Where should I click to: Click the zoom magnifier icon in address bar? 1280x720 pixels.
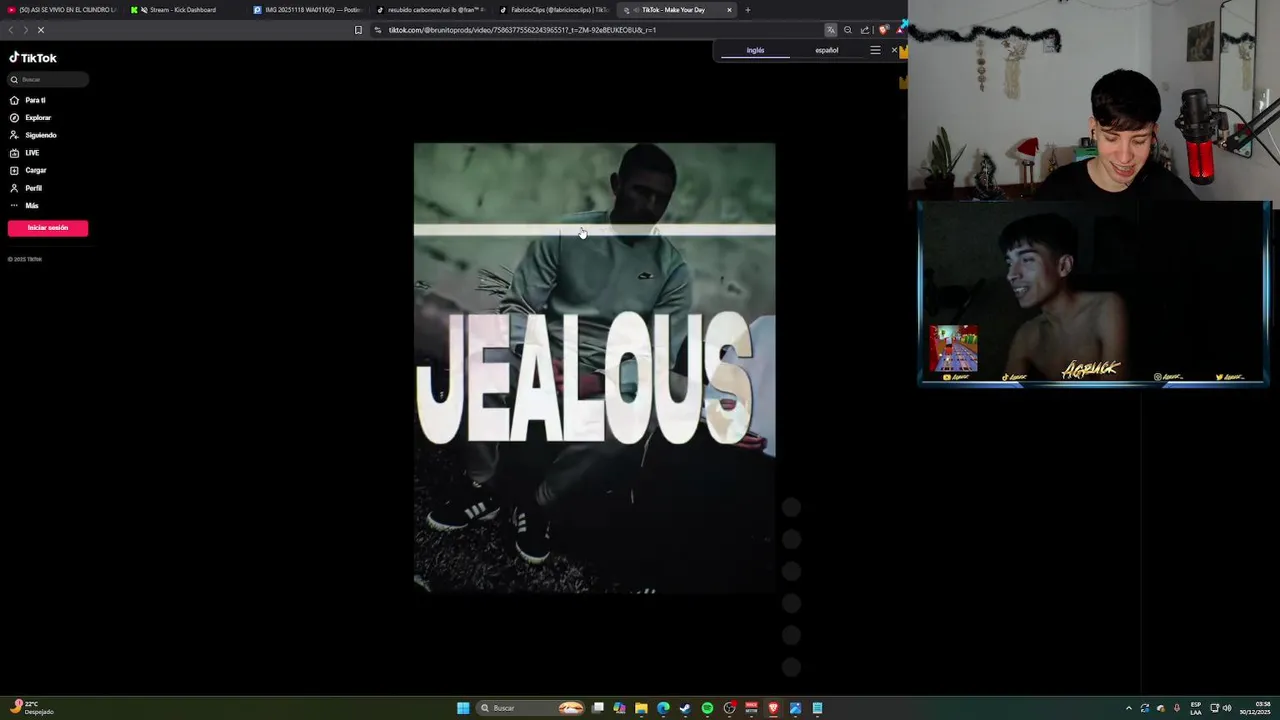click(x=848, y=30)
